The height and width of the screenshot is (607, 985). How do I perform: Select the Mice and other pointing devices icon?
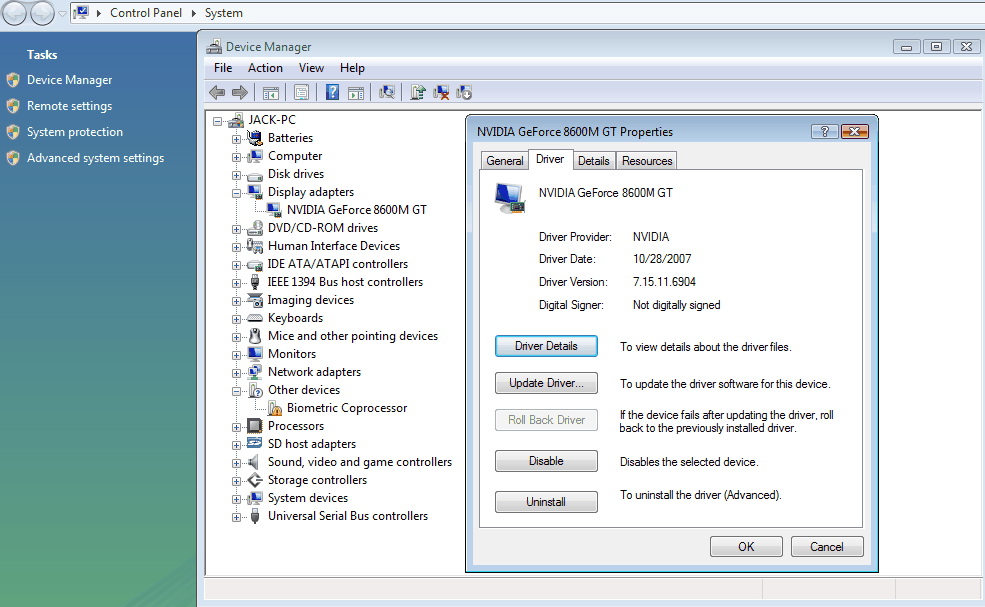pyautogui.click(x=254, y=336)
